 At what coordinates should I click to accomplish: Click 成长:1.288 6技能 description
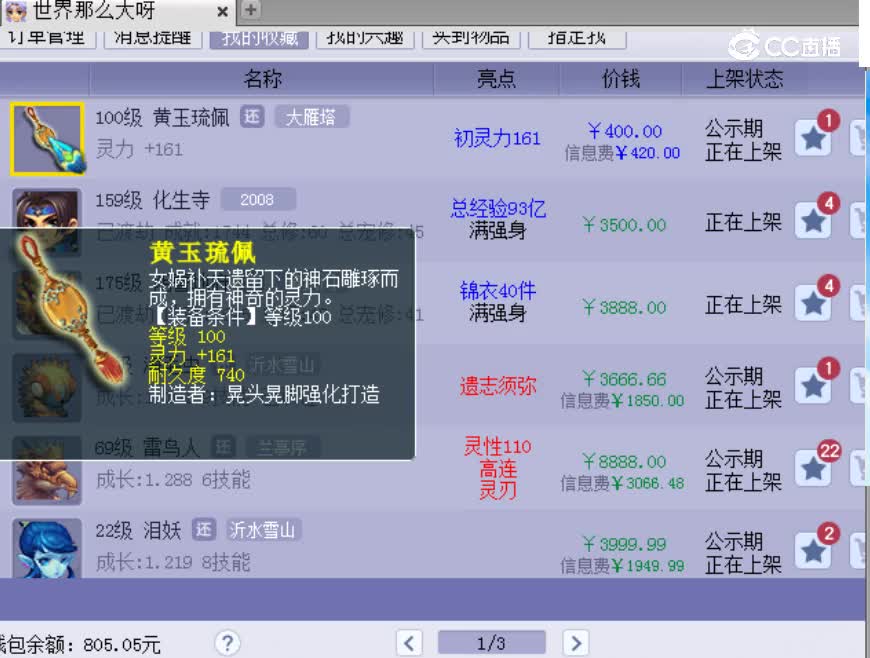pyautogui.click(x=173, y=479)
